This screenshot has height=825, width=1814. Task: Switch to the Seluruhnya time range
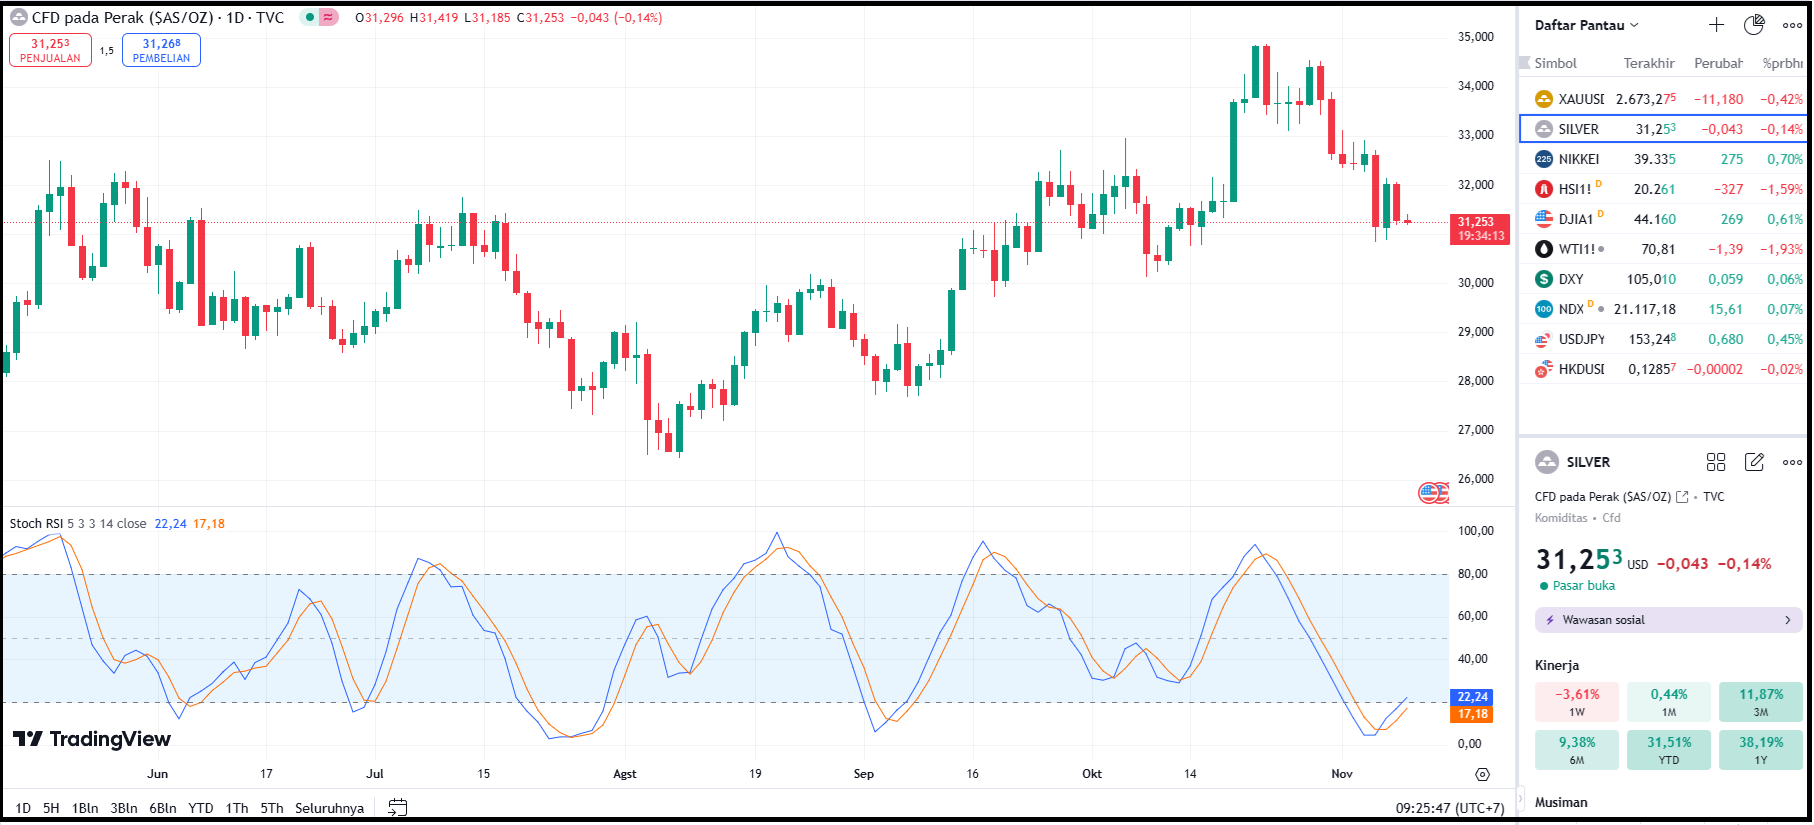pyautogui.click(x=329, y=808)
